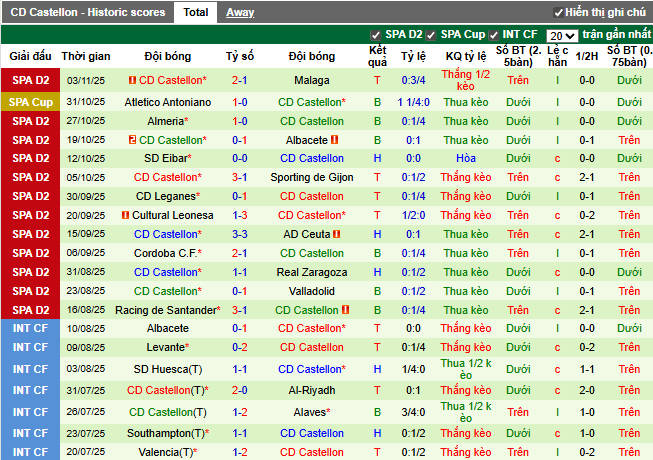Click the date 15/09/25

point(86,234)
